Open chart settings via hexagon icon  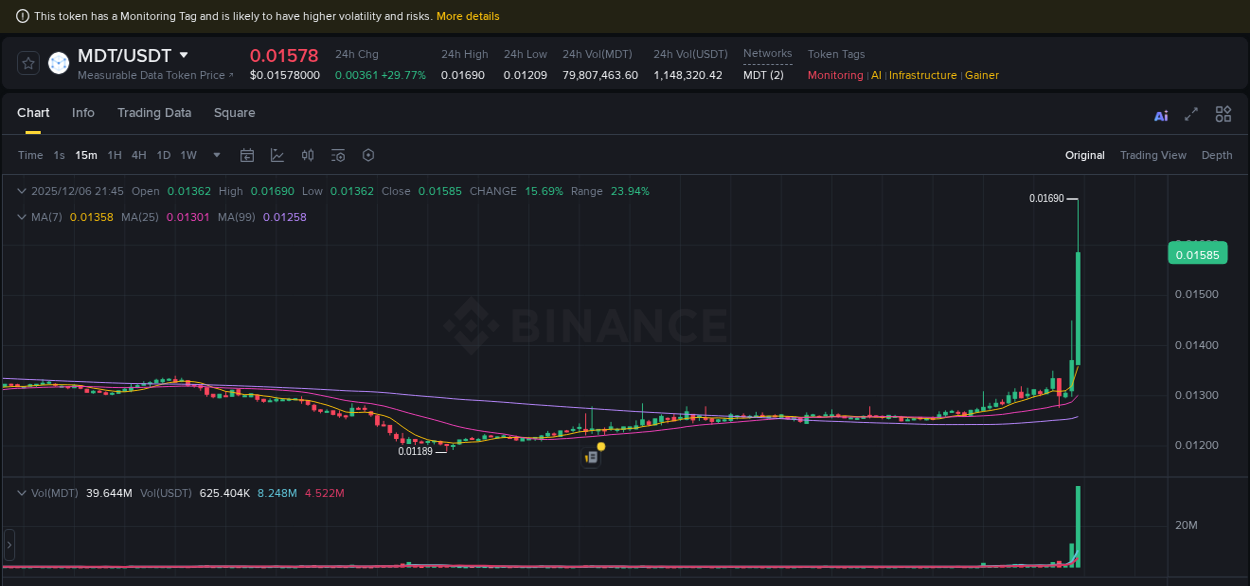click(368, 155)
